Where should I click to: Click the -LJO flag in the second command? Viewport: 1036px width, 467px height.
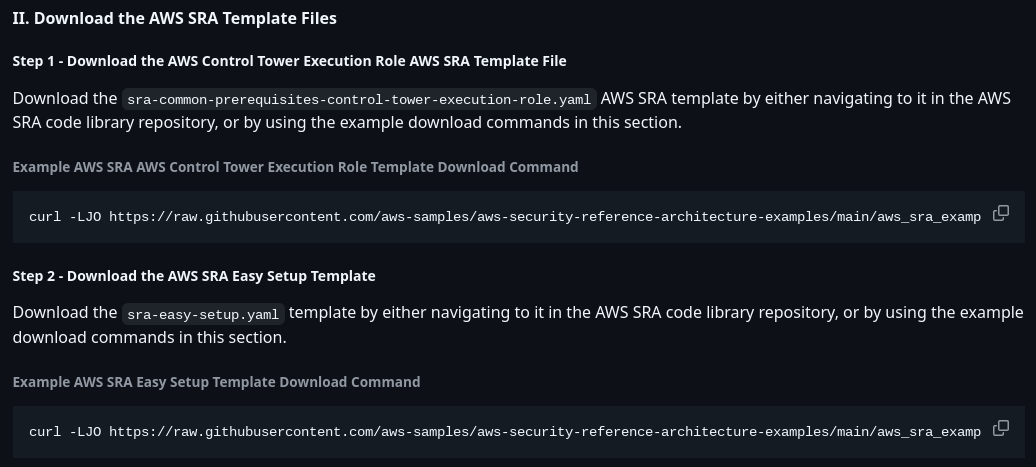tap(85, 432)
